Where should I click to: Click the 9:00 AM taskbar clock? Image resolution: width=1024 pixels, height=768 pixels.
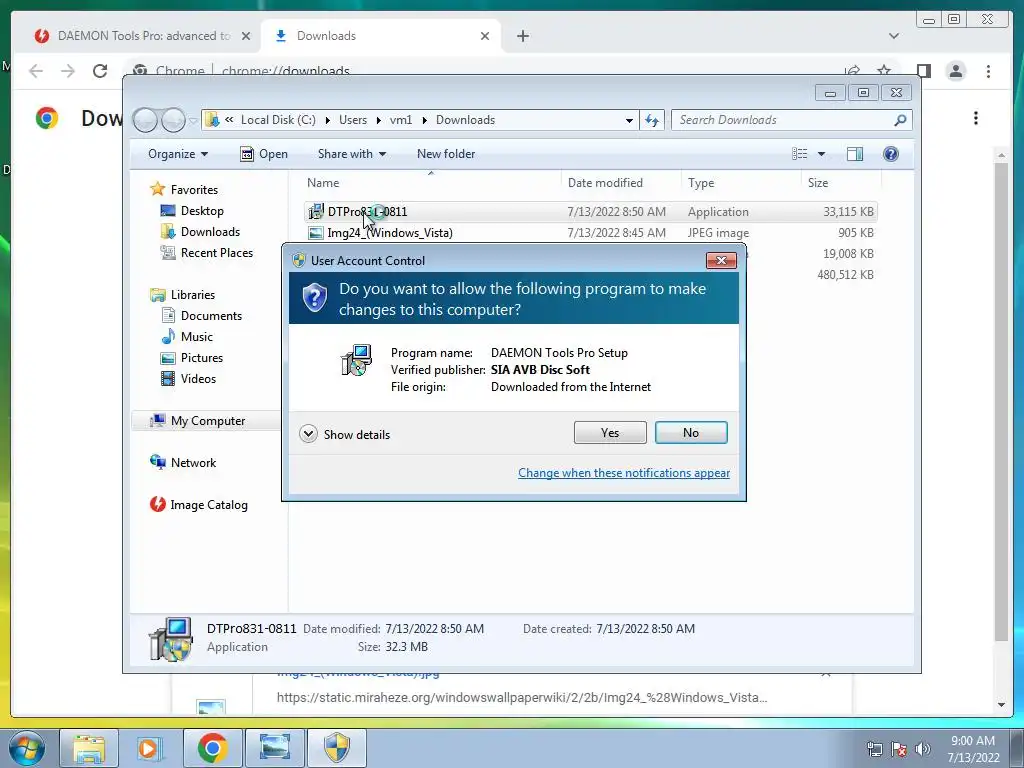[973, 749]
